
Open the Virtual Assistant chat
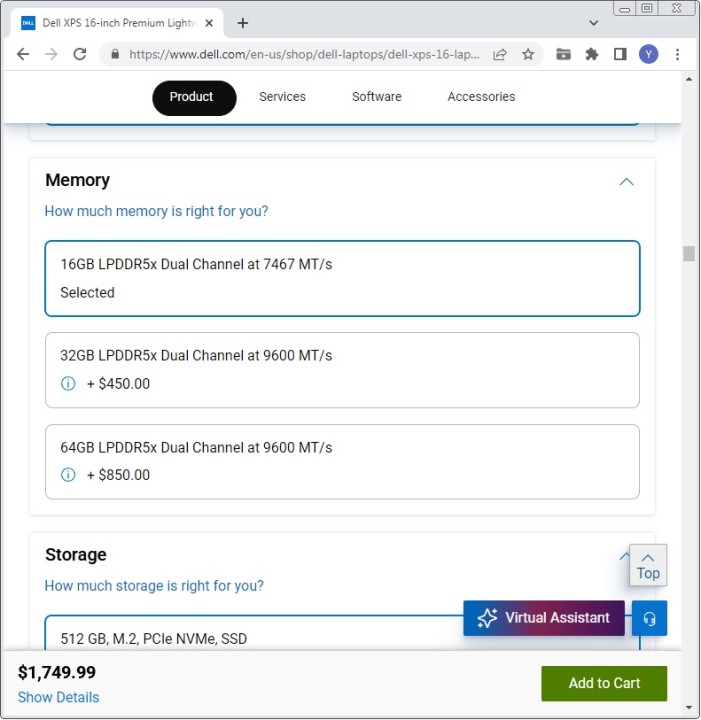544,618
